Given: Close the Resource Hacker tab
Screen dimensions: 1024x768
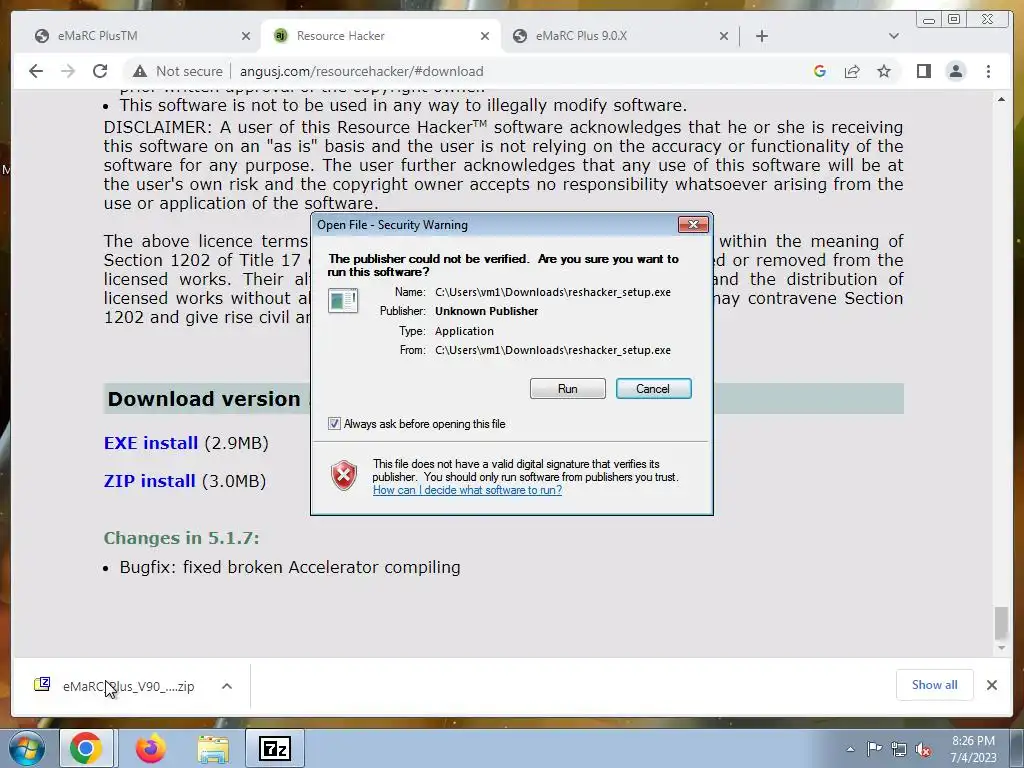Looking at the screenshot, I should (x=485, y=36).
